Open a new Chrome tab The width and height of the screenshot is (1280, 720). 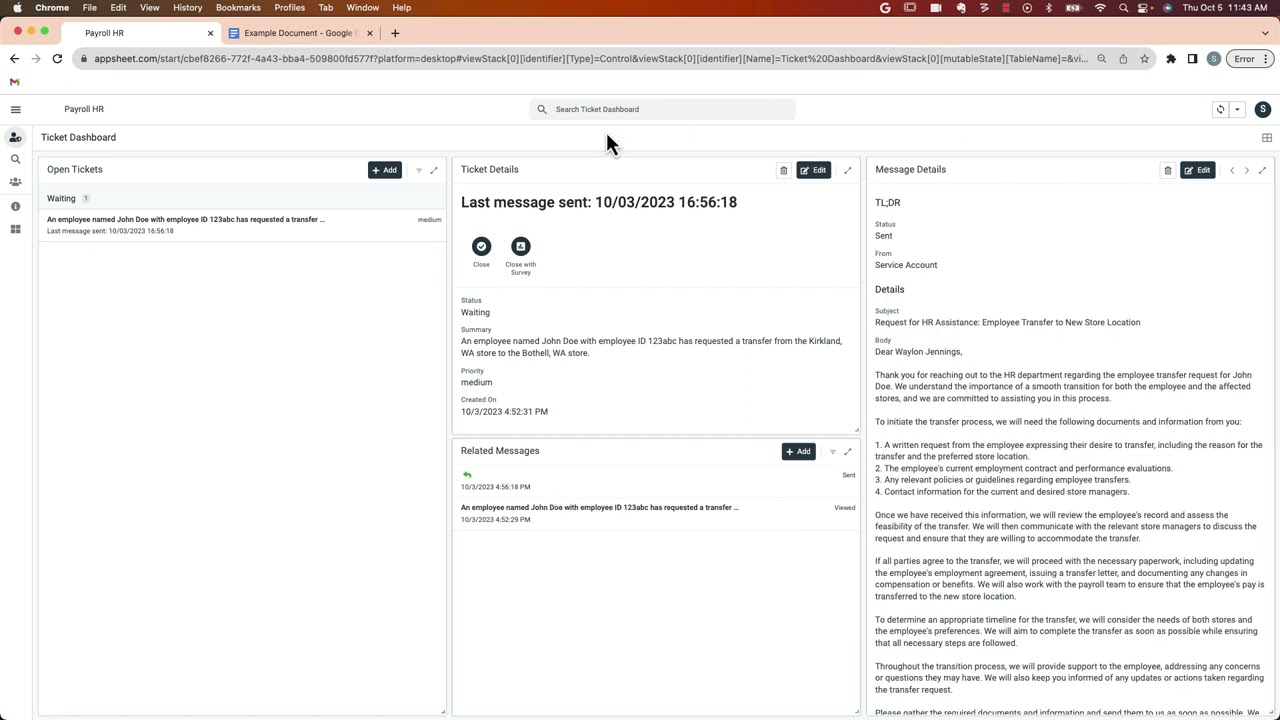pos(395,33)
